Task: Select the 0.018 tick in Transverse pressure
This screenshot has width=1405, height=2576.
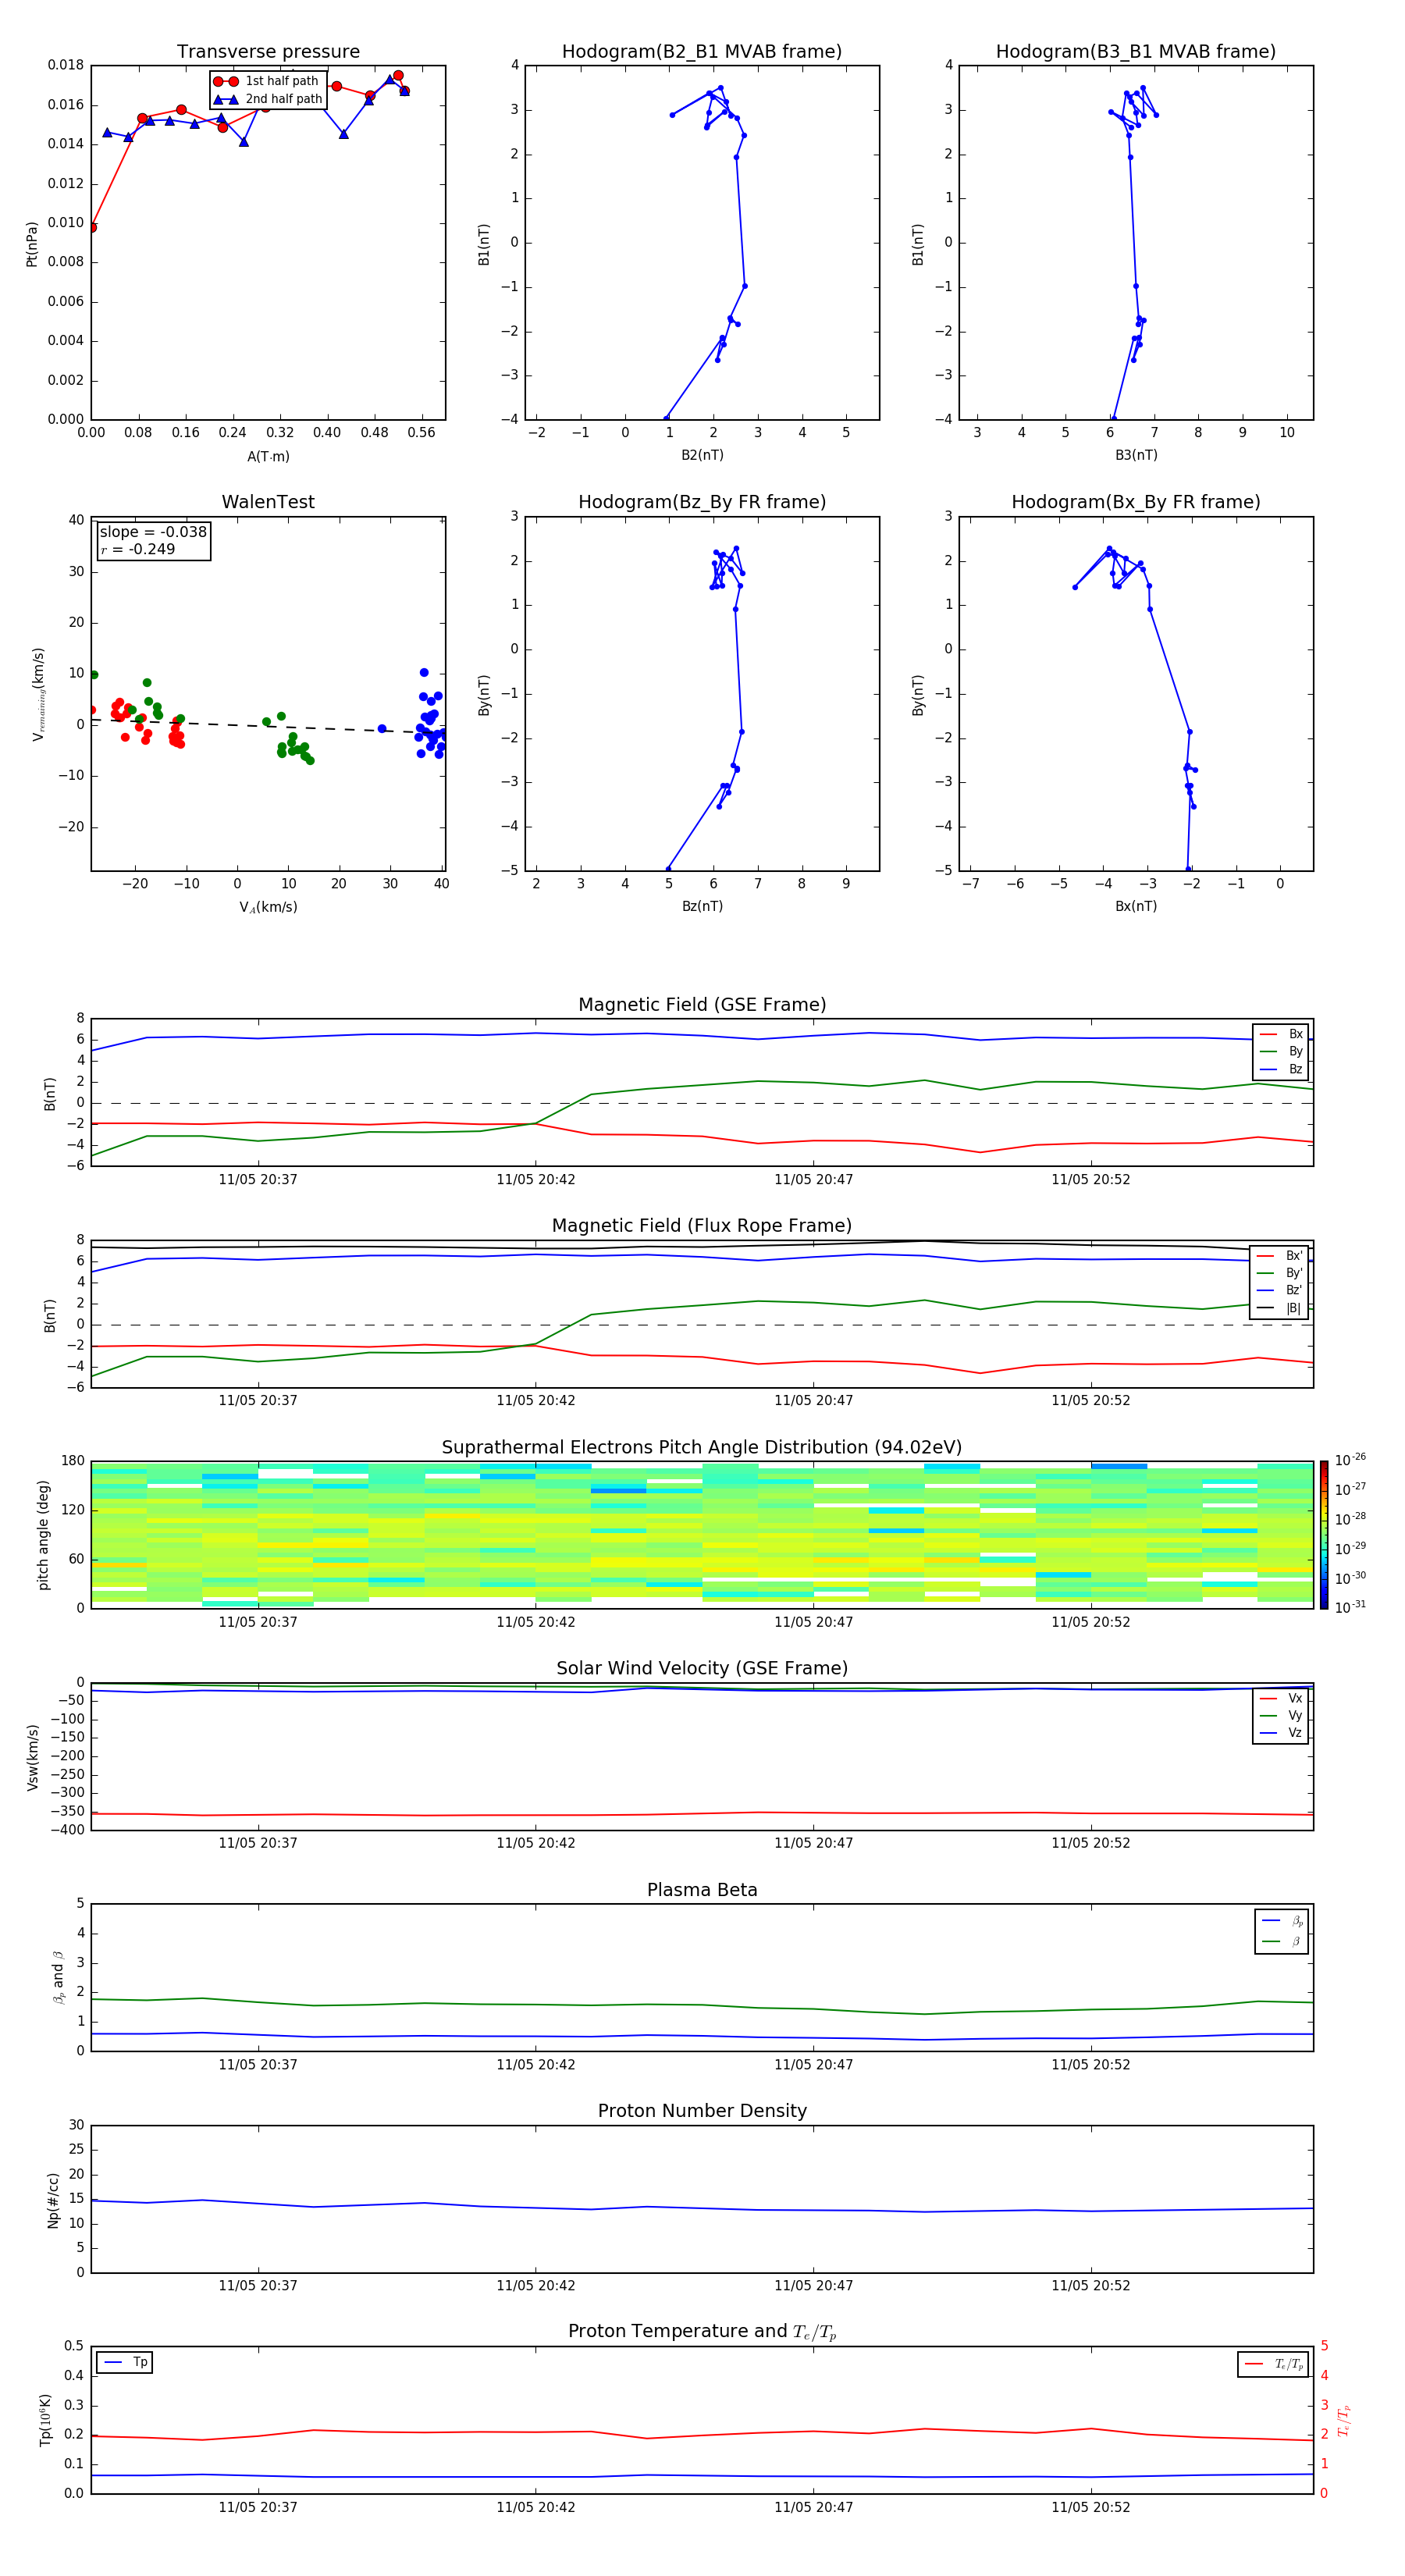Action: (x=66, y=65)
